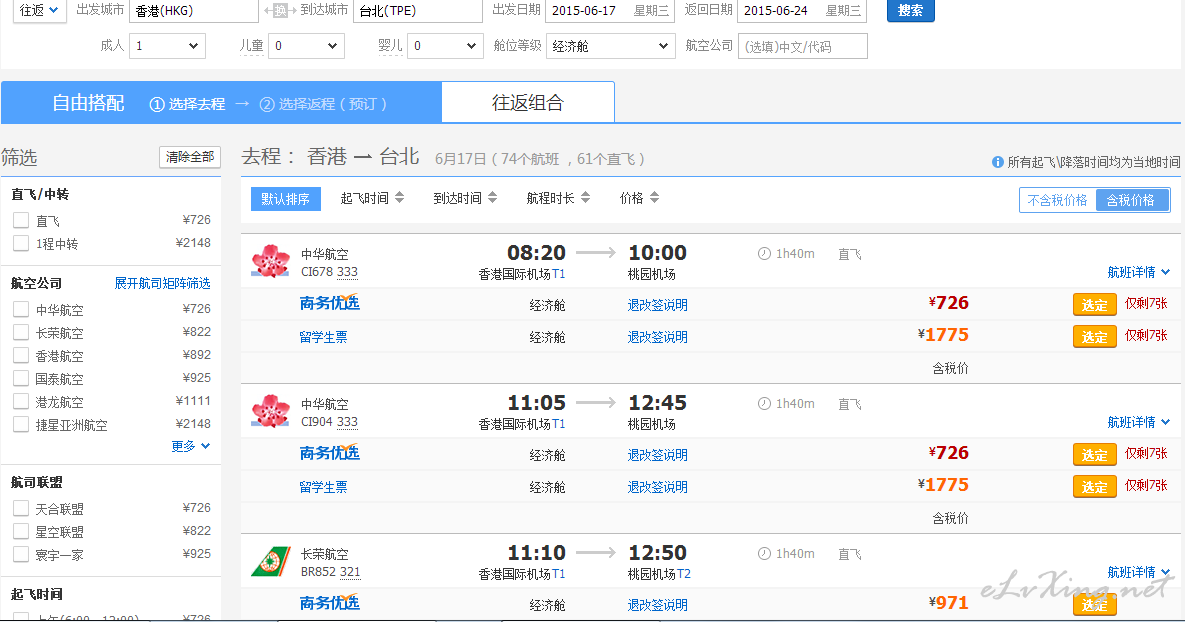Screen dimensions: 1185x622
Task: Tick the 中华航空 airline checkbox
Action: (21, 309)
